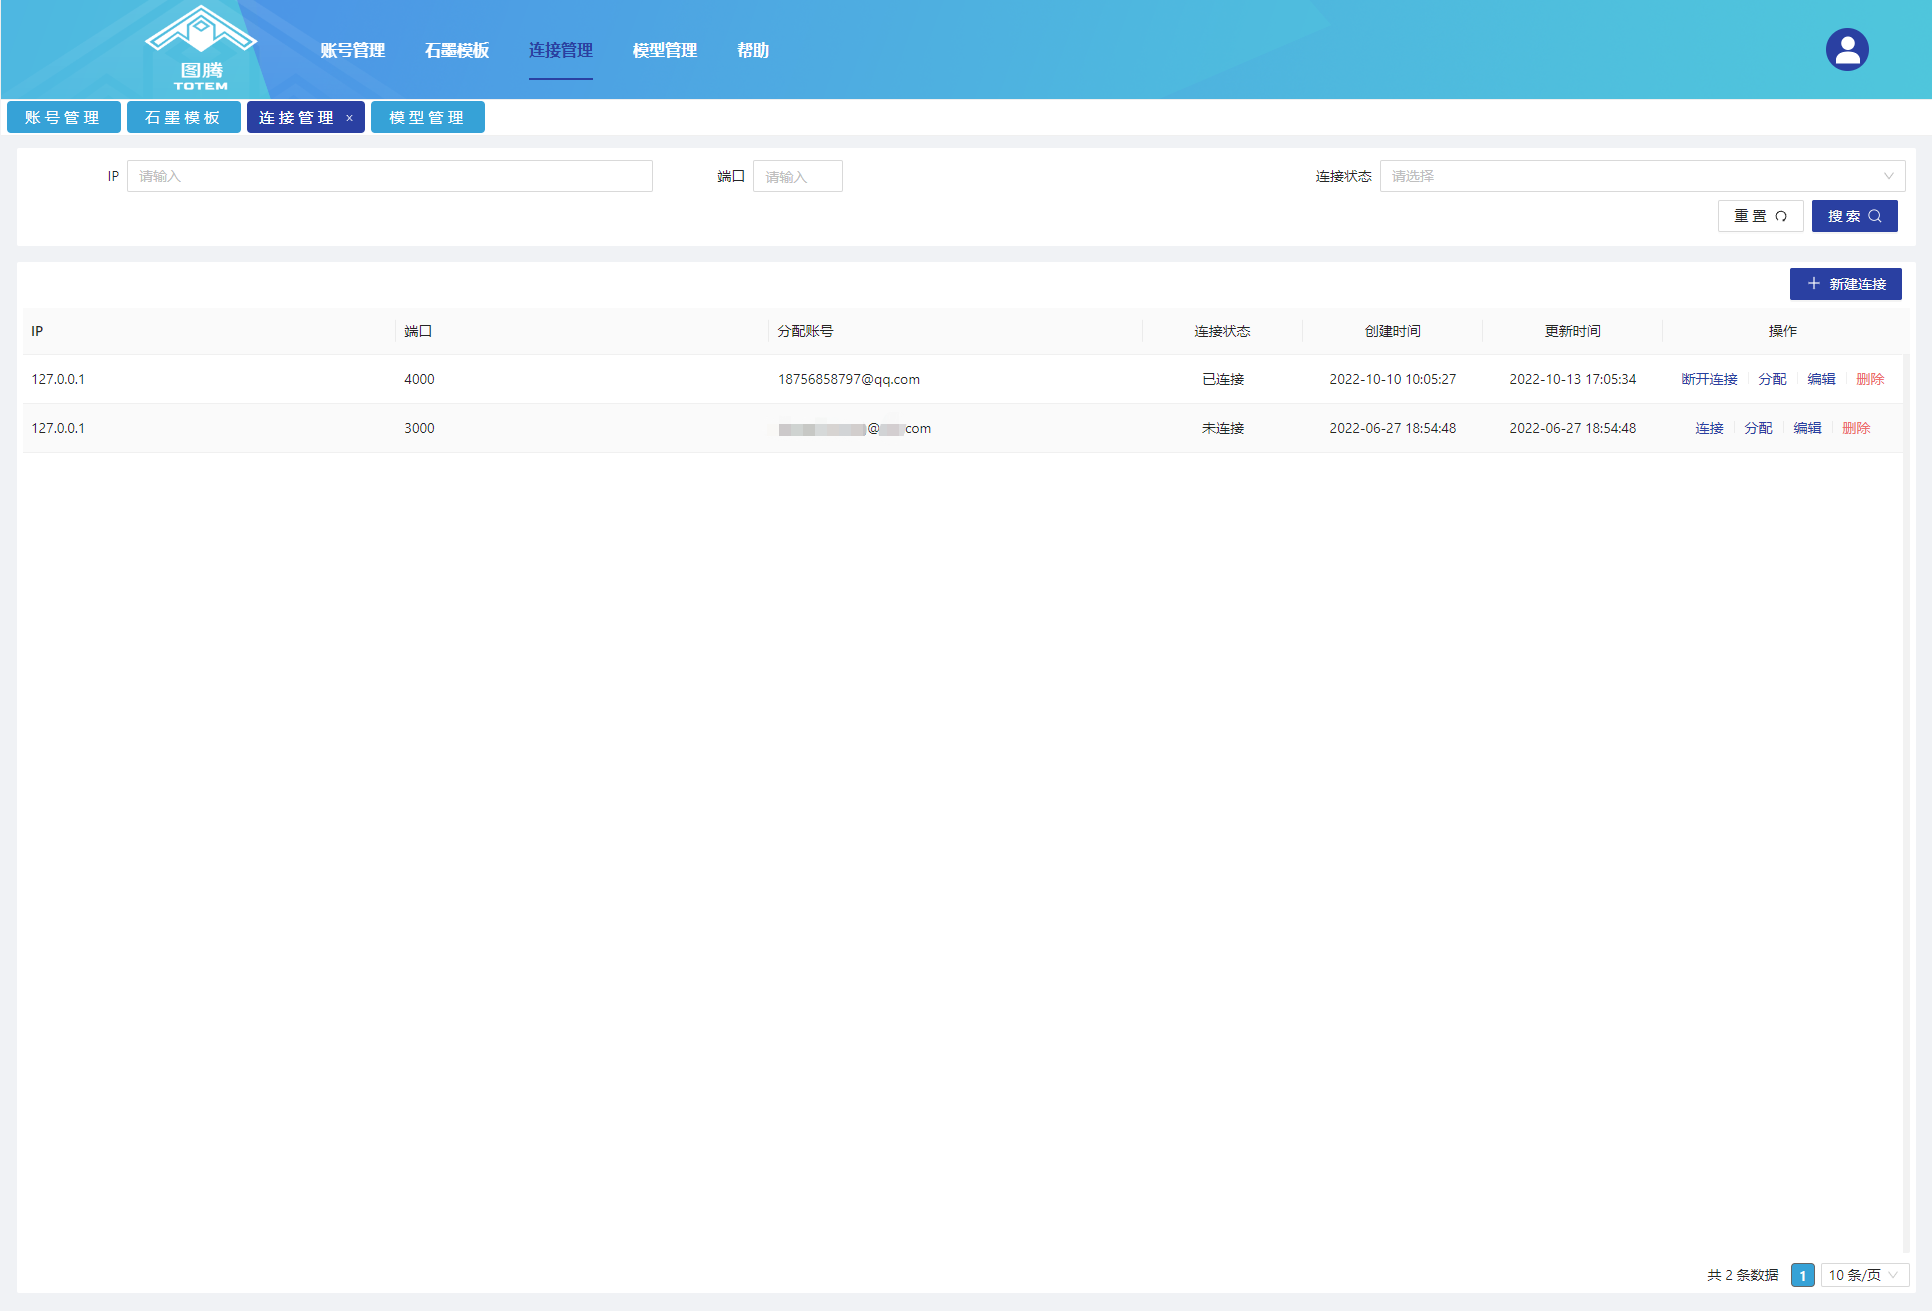Select 连接管理 in the top navigation
Image resolution: width=1932 pixels, height=1311 pixels.
point(560,50)
